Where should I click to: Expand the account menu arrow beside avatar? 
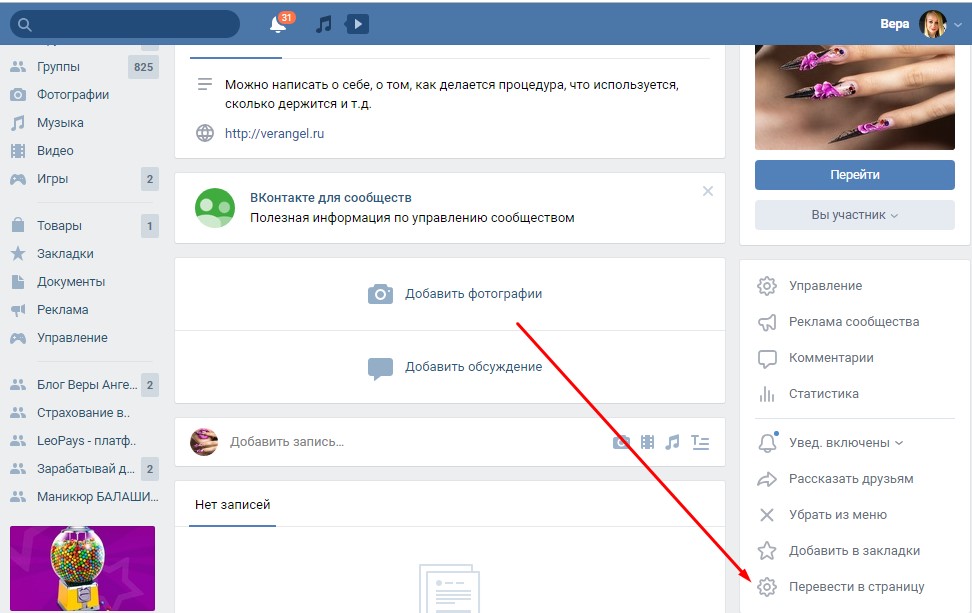(x=958, y=25)
